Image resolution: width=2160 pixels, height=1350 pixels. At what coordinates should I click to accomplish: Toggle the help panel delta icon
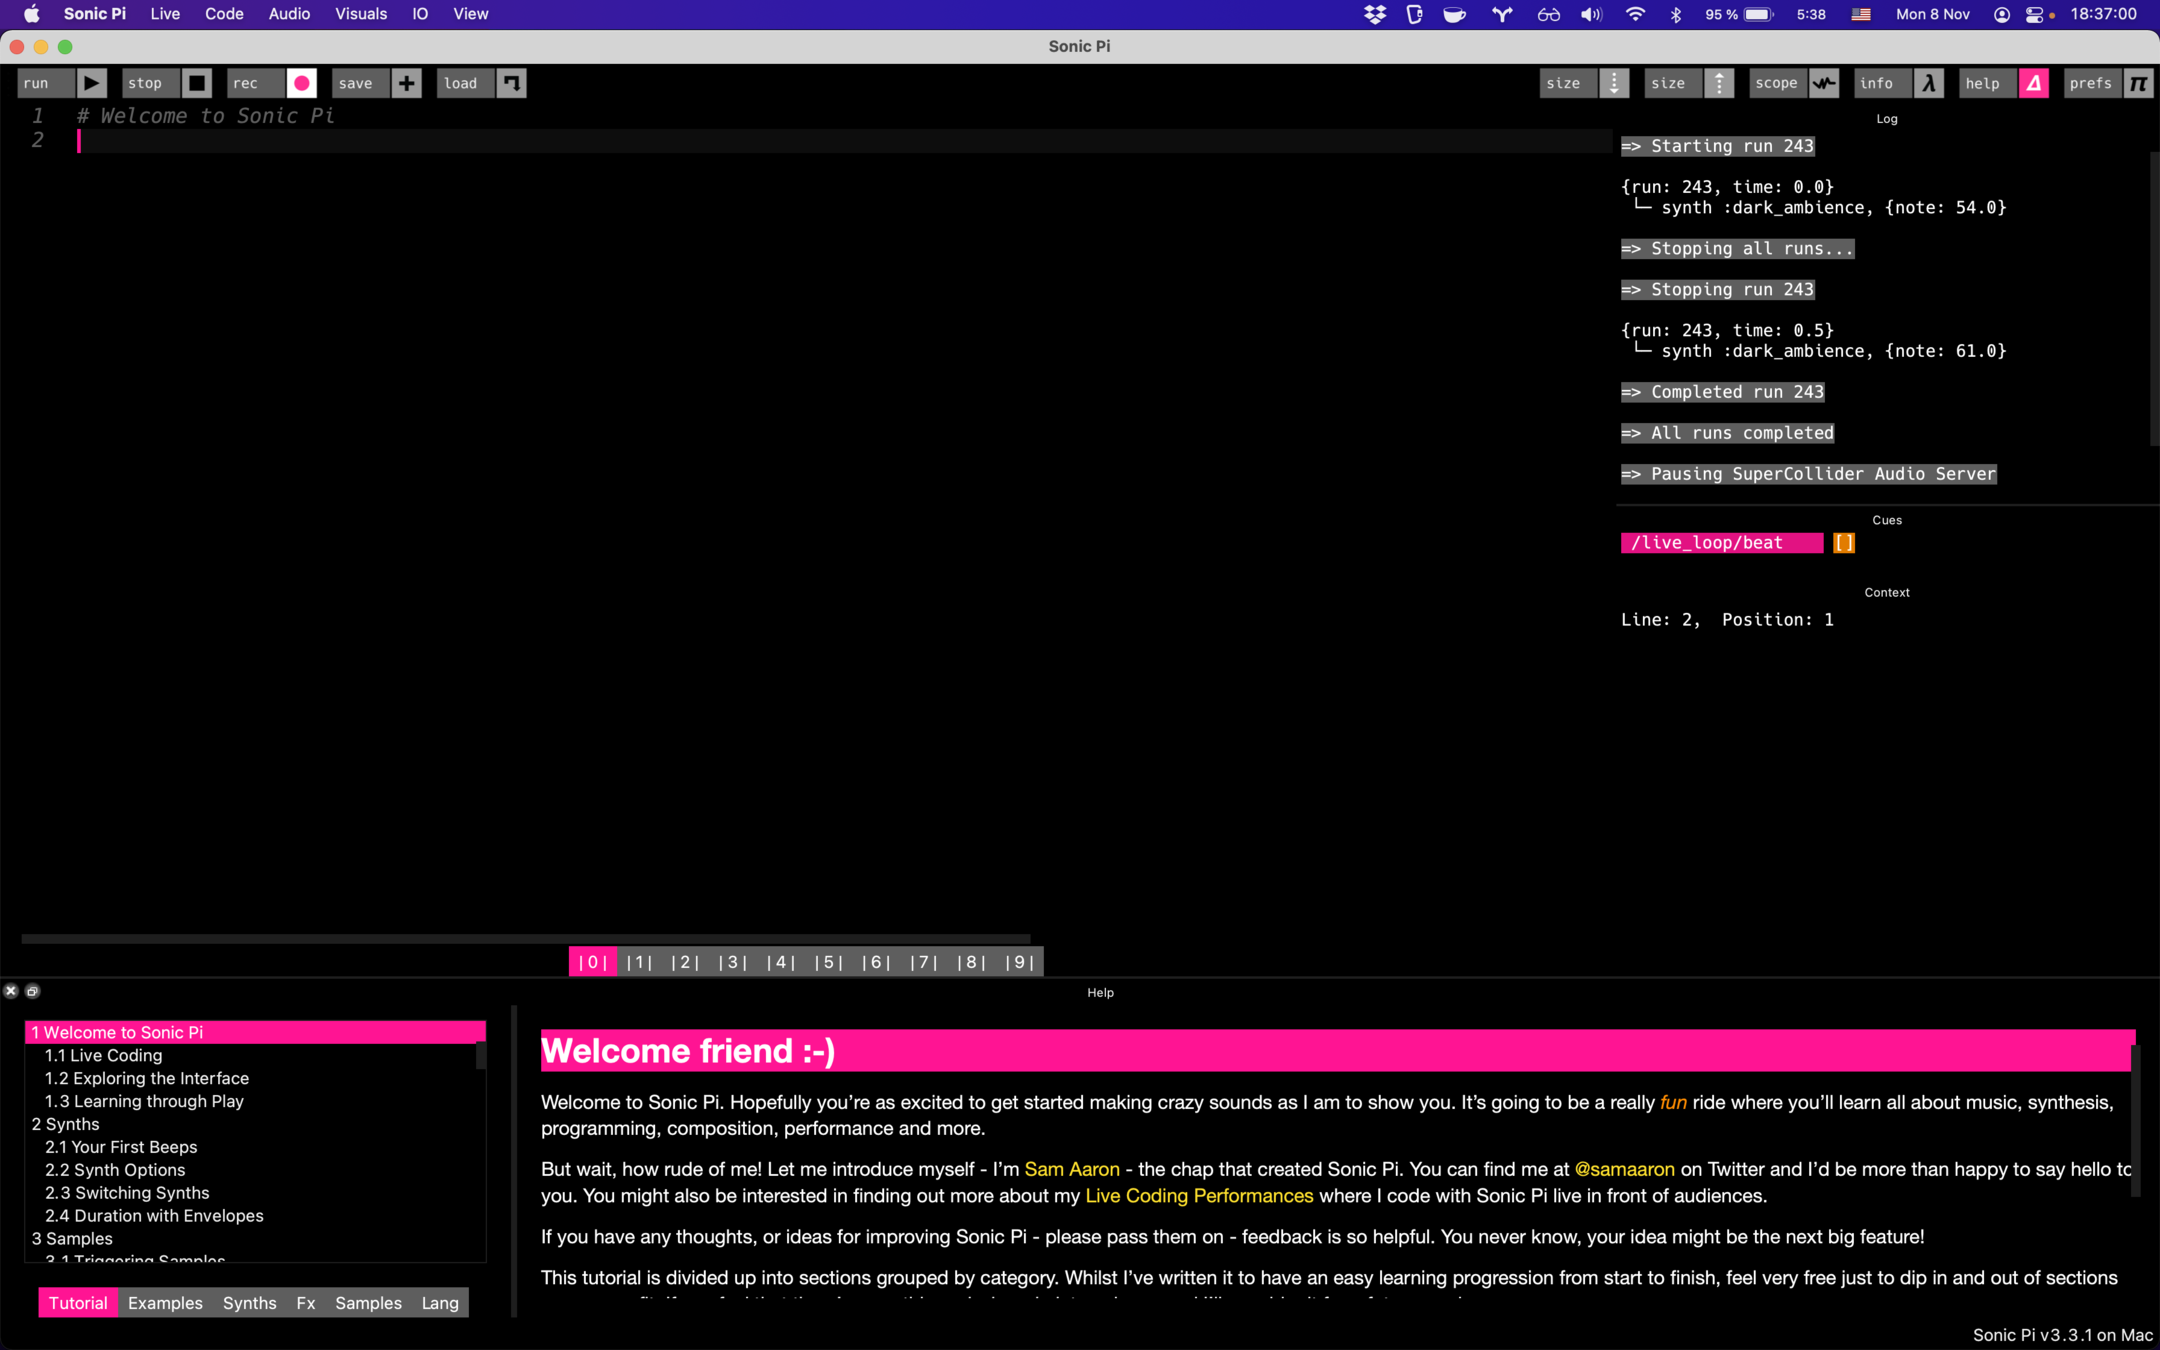point(2034,83)
